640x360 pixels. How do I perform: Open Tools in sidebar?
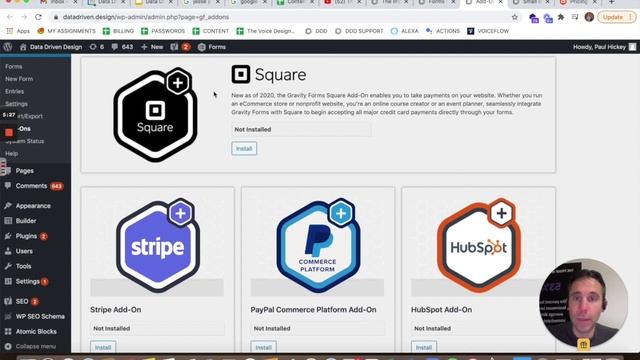23,266
